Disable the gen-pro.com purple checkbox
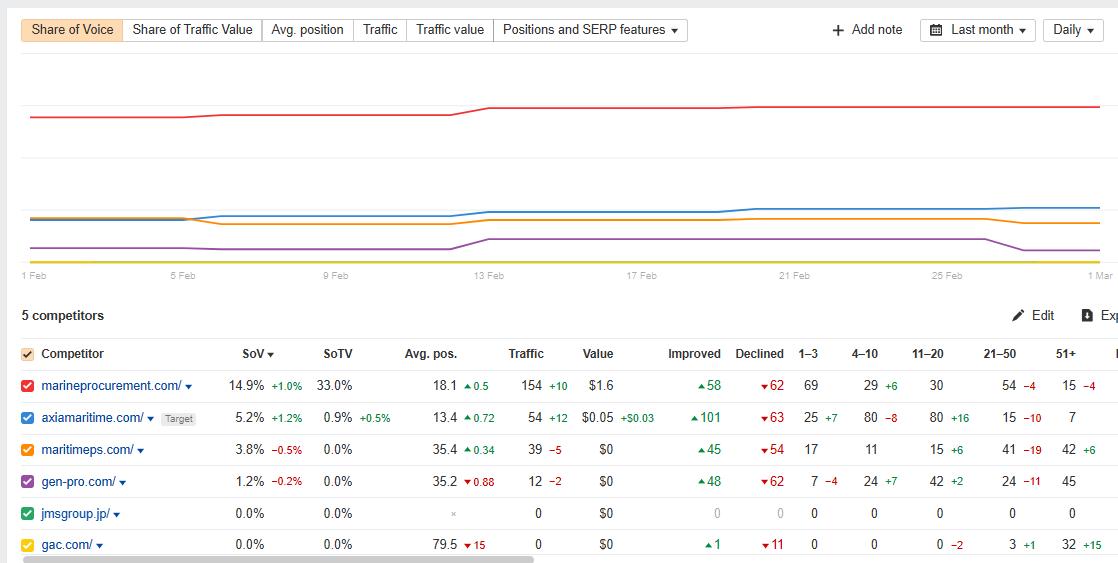This screenshot has width=1118, height=563. tap(28, 482)
